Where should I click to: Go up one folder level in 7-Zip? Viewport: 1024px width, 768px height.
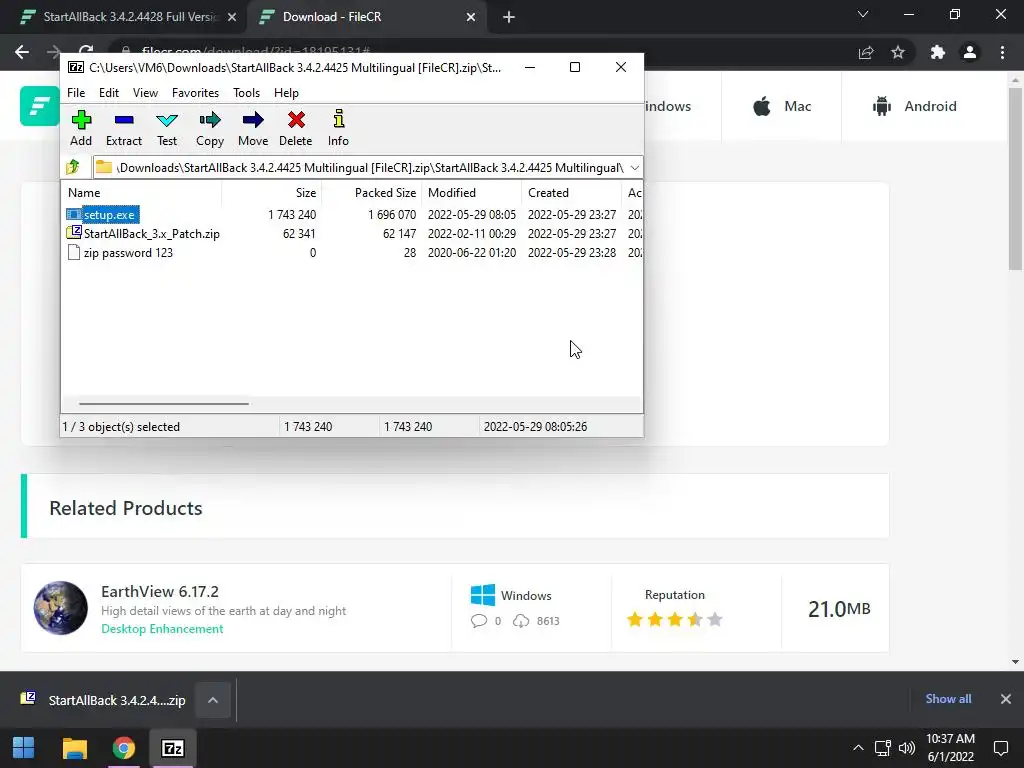click(x=73, y=167)
